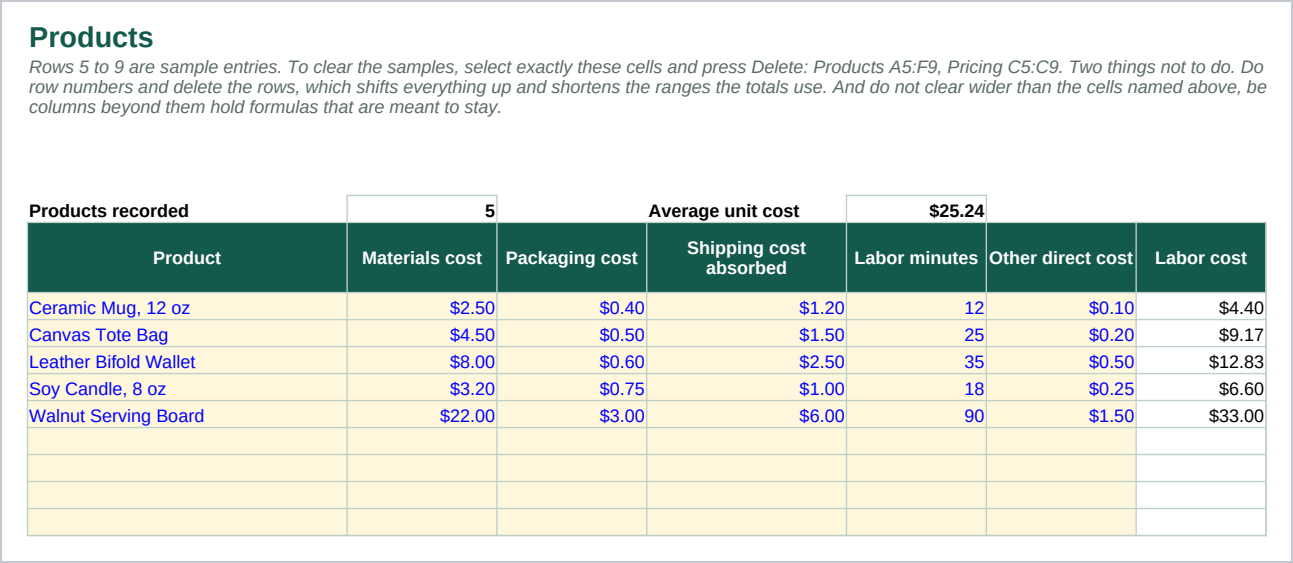Select Walnut Serving Board packaging cost $3.00
The width and height of the screenshot is (1293, 563).
(572, 415)
